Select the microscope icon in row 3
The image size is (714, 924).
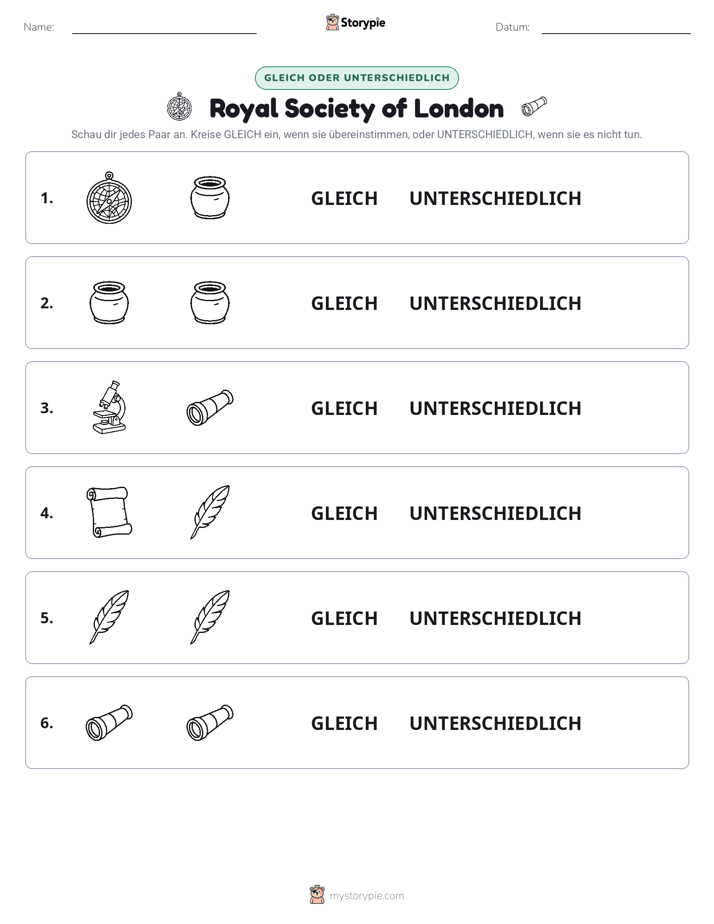[x=109, y=407]
